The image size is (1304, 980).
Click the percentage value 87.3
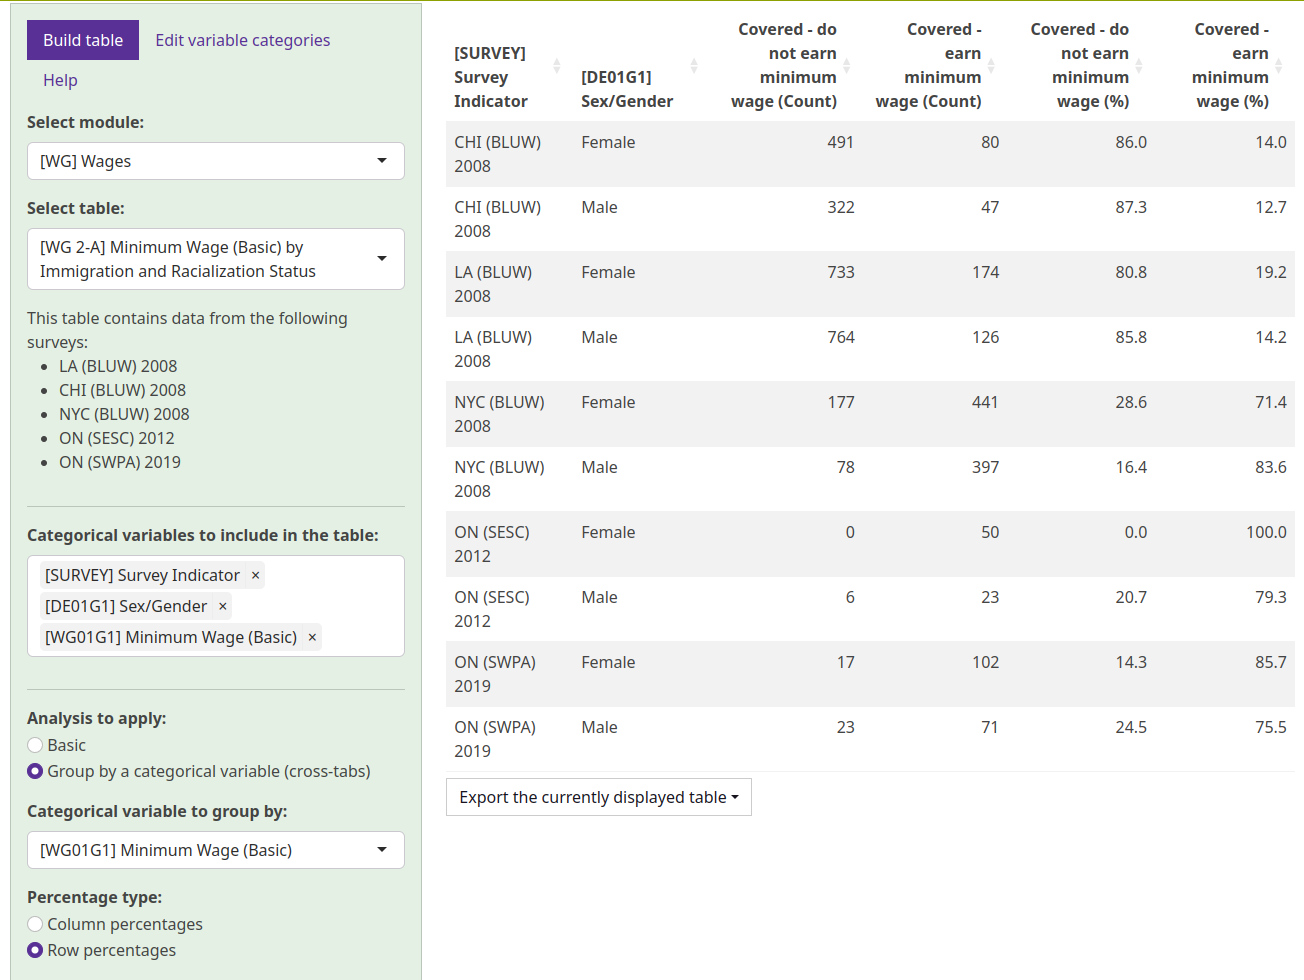click(1131, 207)
